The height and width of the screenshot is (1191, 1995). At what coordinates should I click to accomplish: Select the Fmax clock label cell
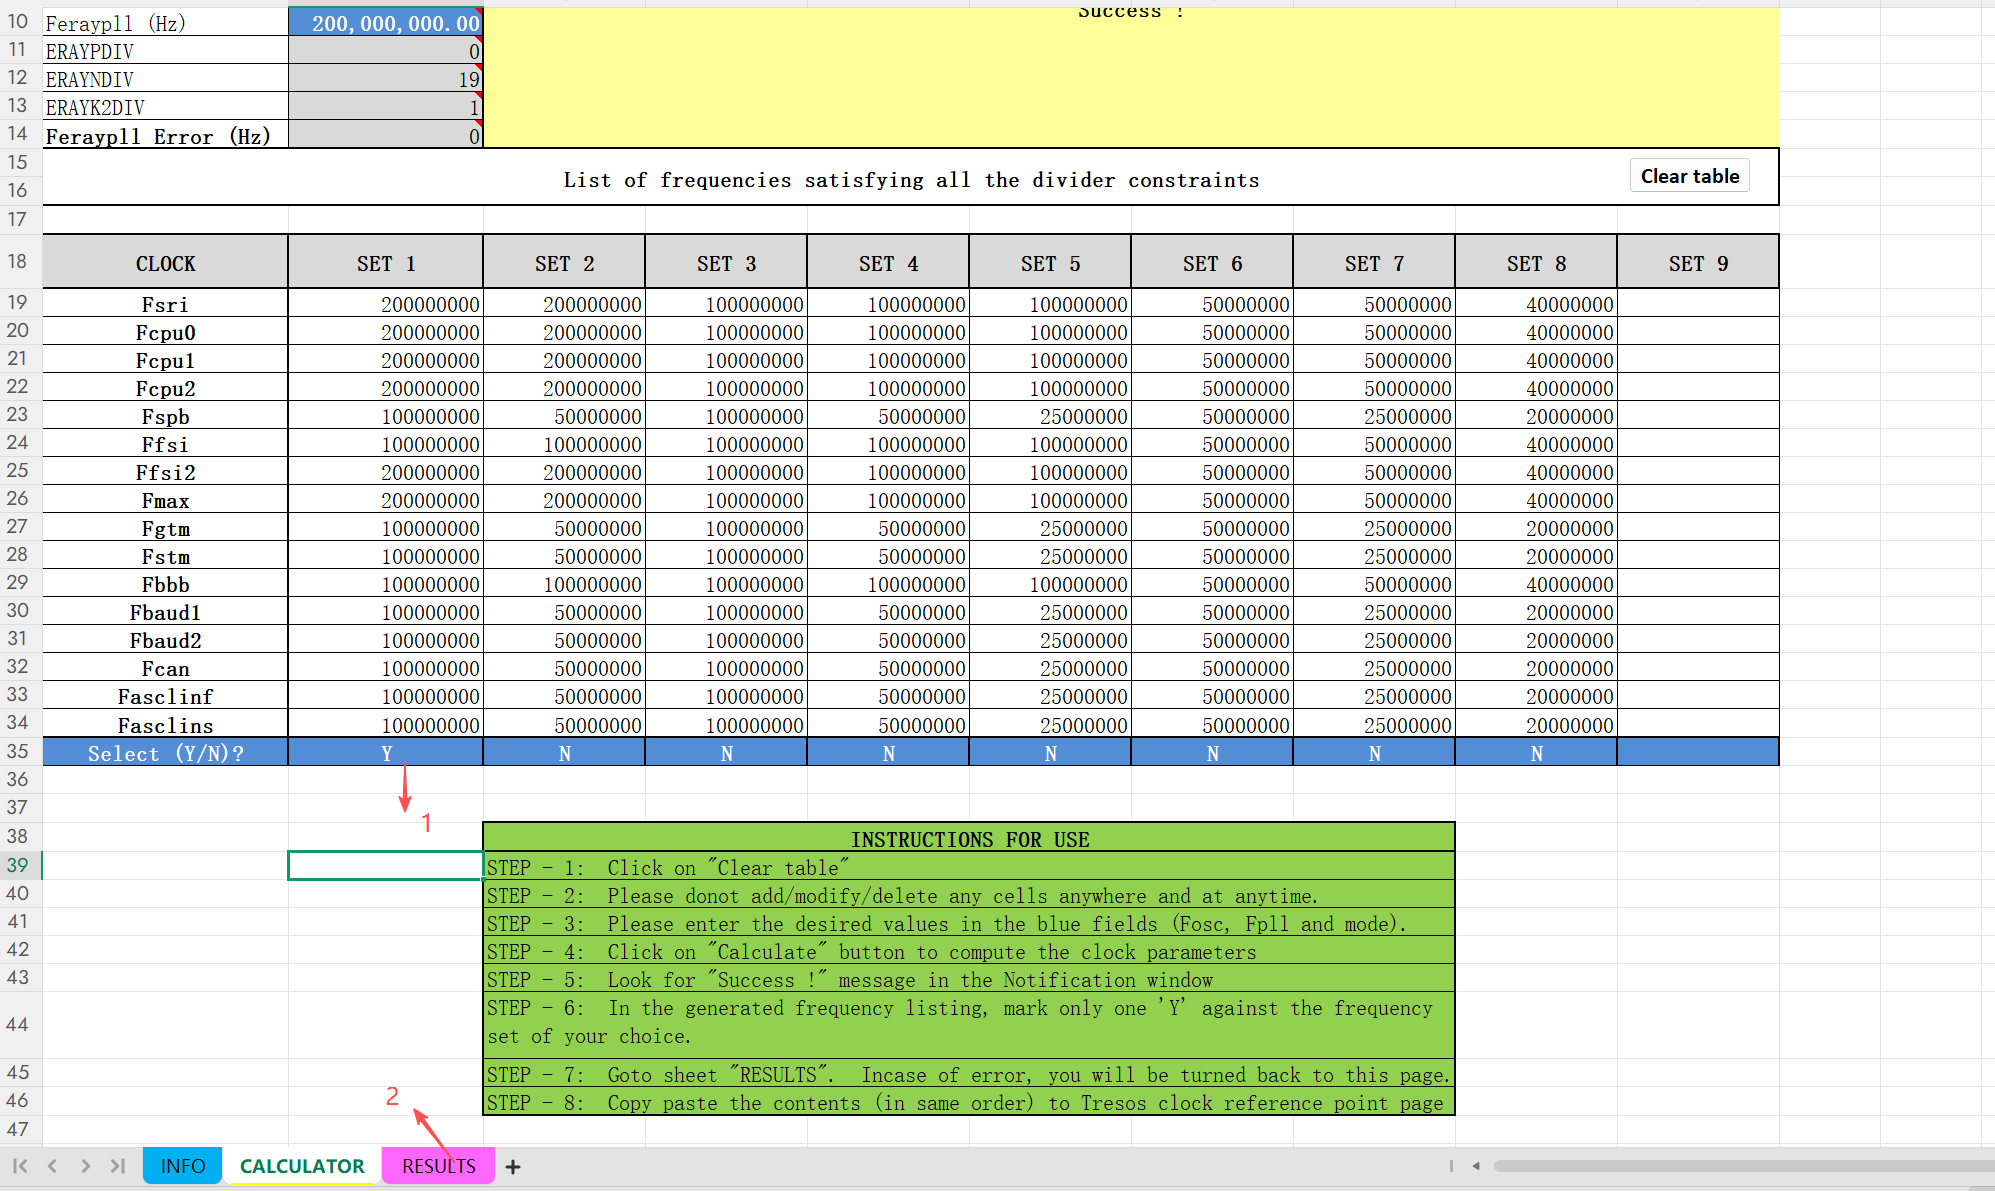point(165,500)
